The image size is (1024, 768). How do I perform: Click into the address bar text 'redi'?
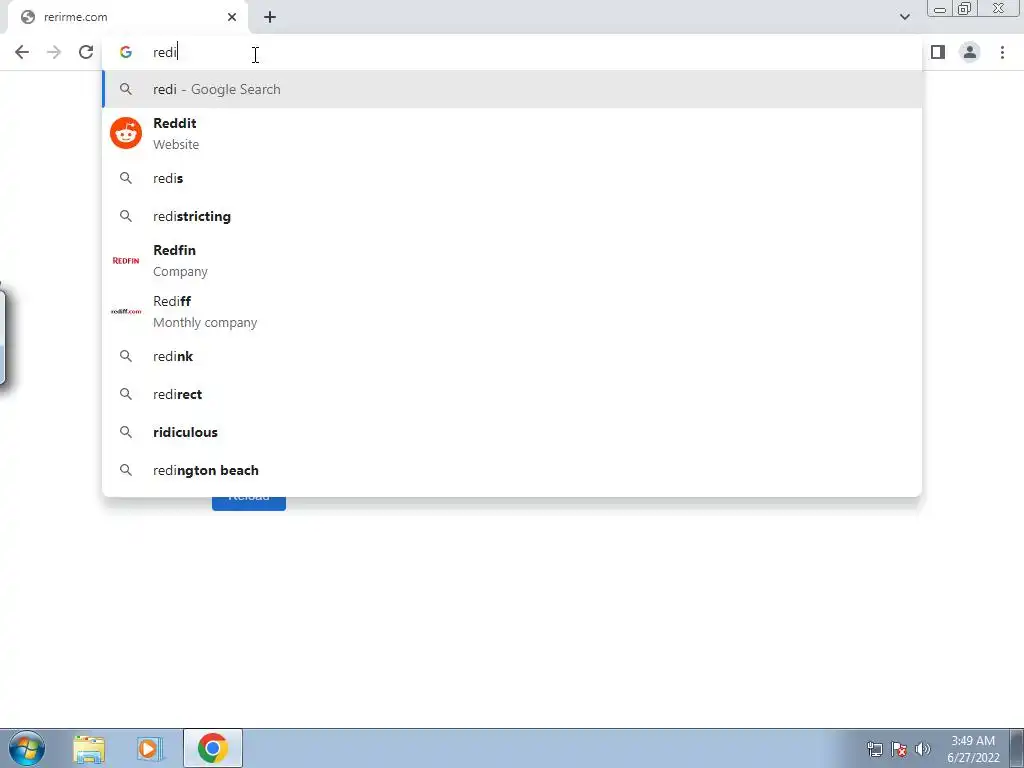(x=165, y=52)
